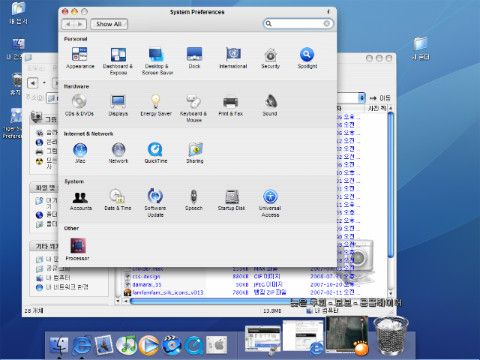Open the Security preference pane
This screenshot has height=360, width=480.
coord(270,57)
